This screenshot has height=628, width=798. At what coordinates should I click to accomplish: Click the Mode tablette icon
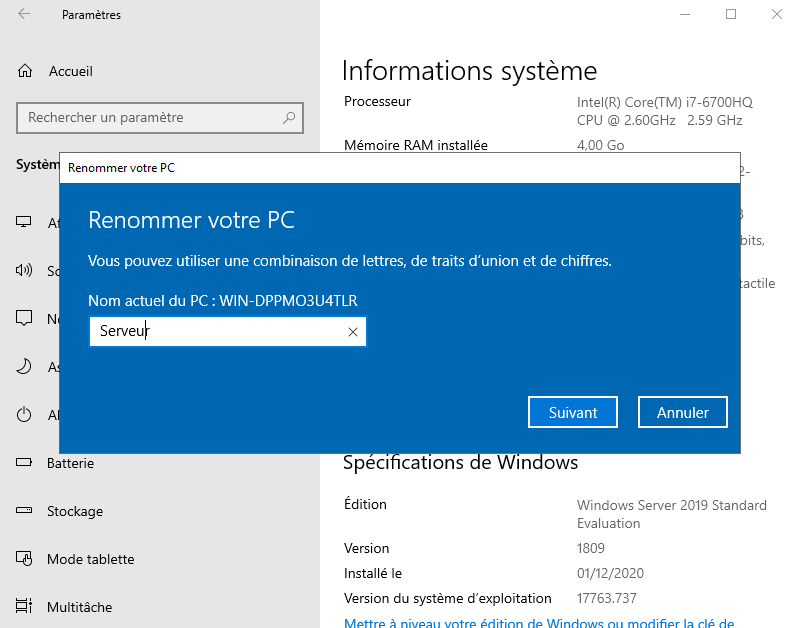24,558
